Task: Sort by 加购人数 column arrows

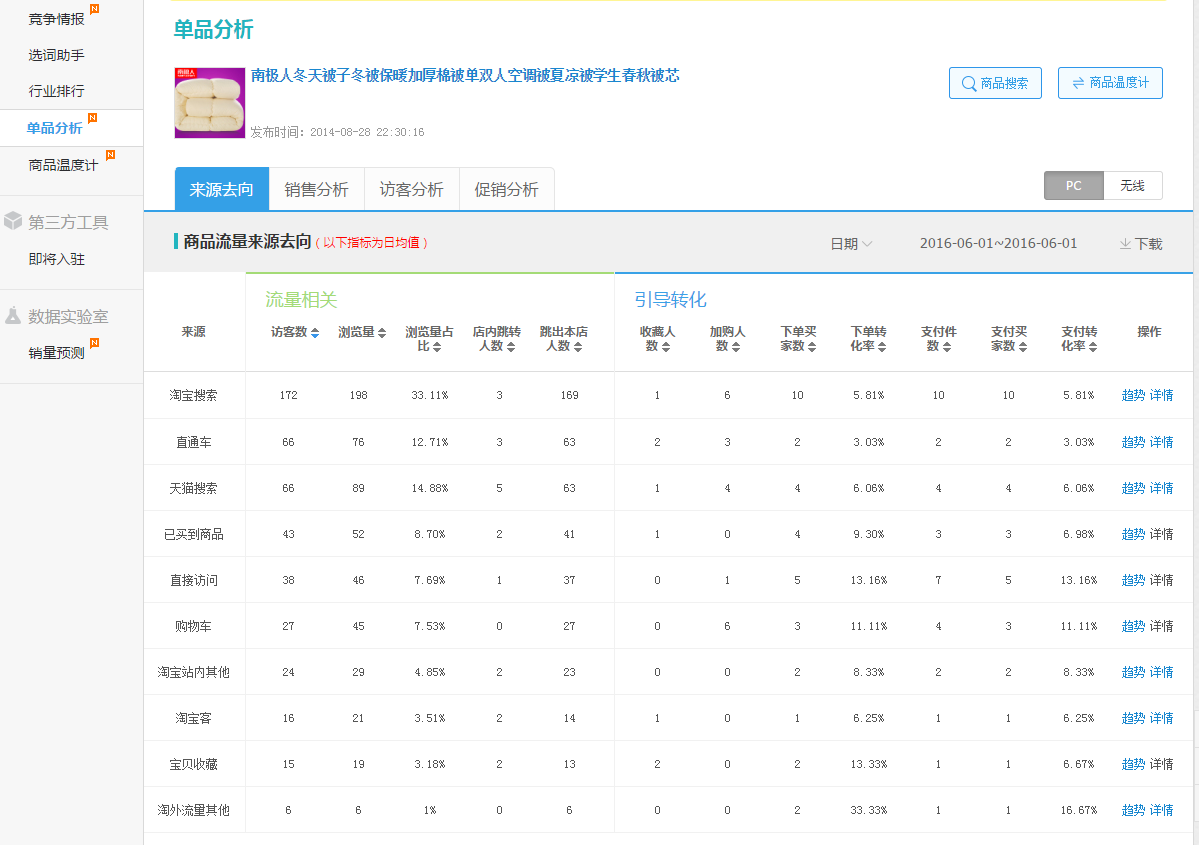Action: coord(736,347)
